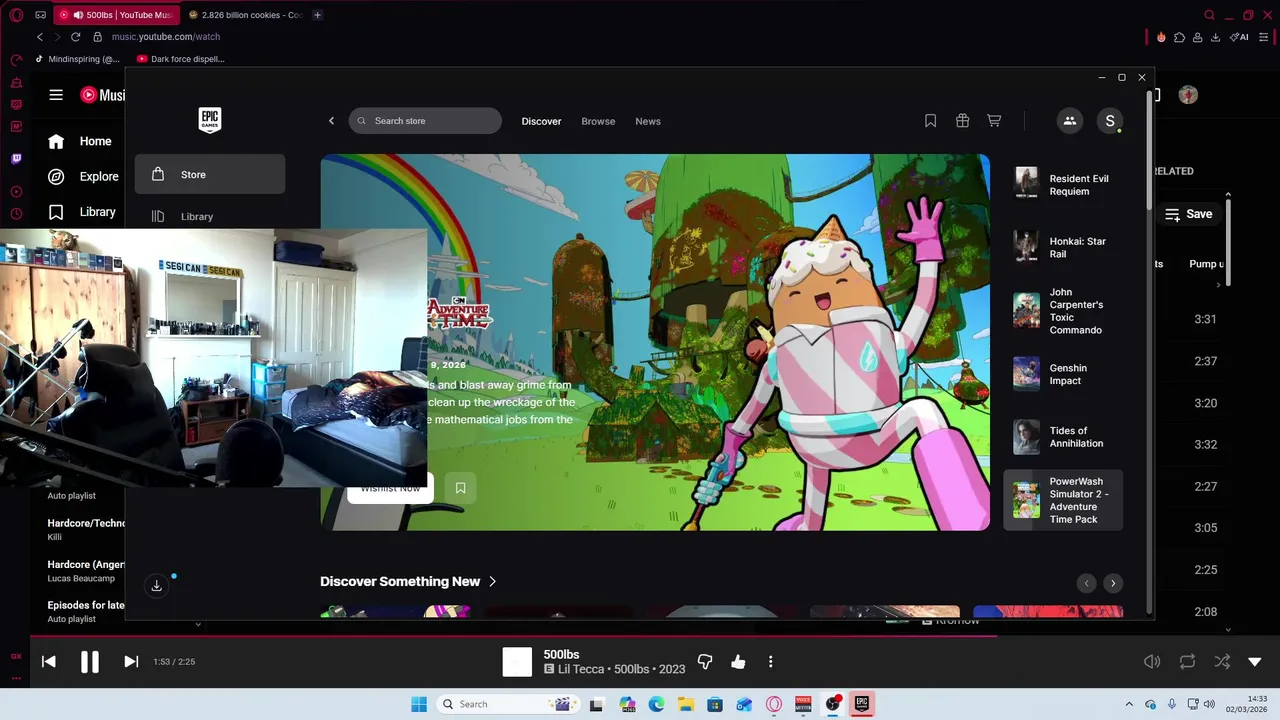Switch to 500lbs YouTube Music browser tab
The width and height of the screenshot is (1280, 720).
[x=118, y=15]
